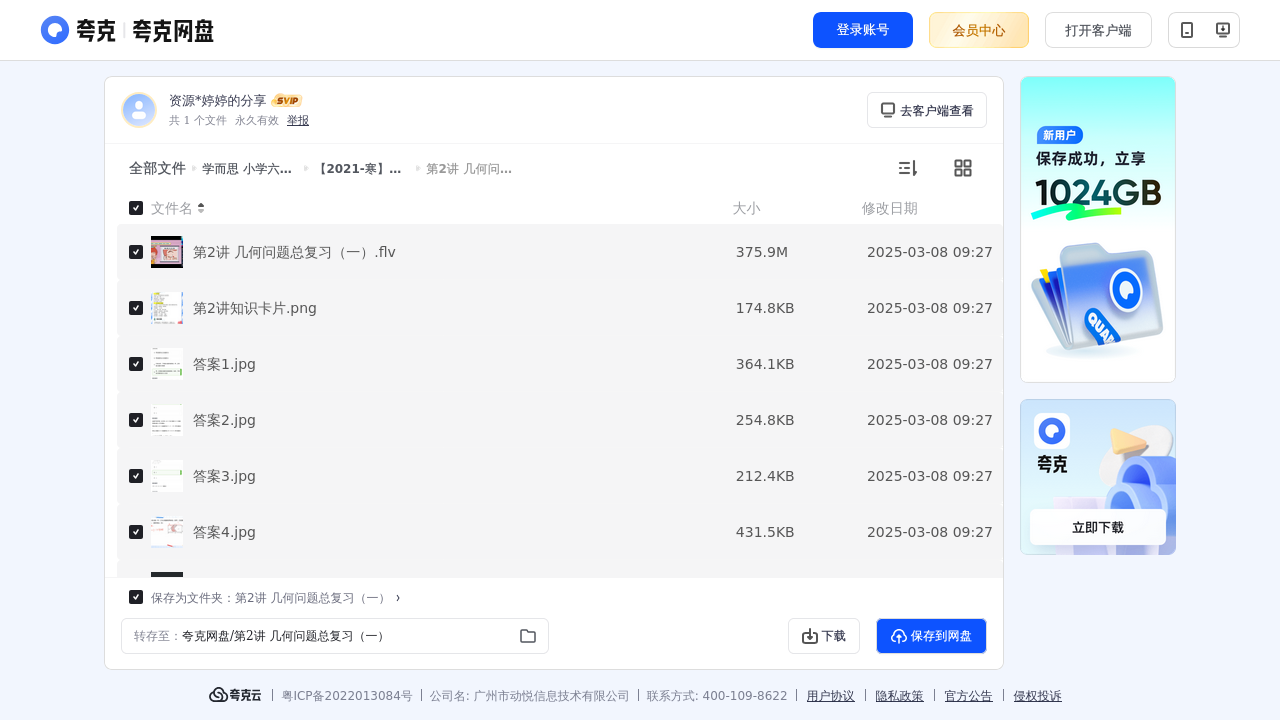
Task: Click the 大小 column header
Action: (746, 208)
